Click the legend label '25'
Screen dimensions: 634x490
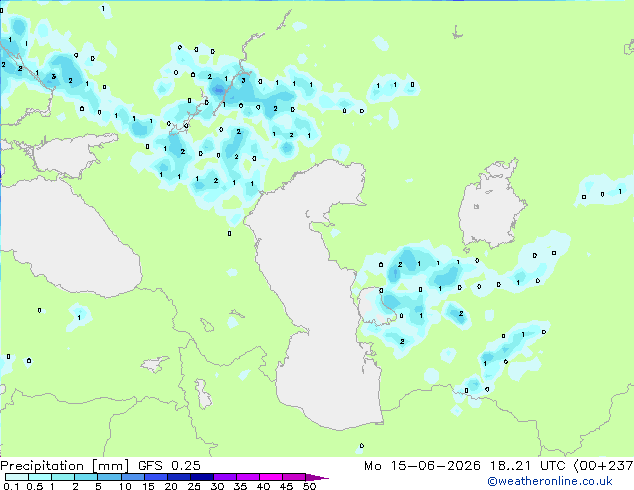[x=194, y=486]
